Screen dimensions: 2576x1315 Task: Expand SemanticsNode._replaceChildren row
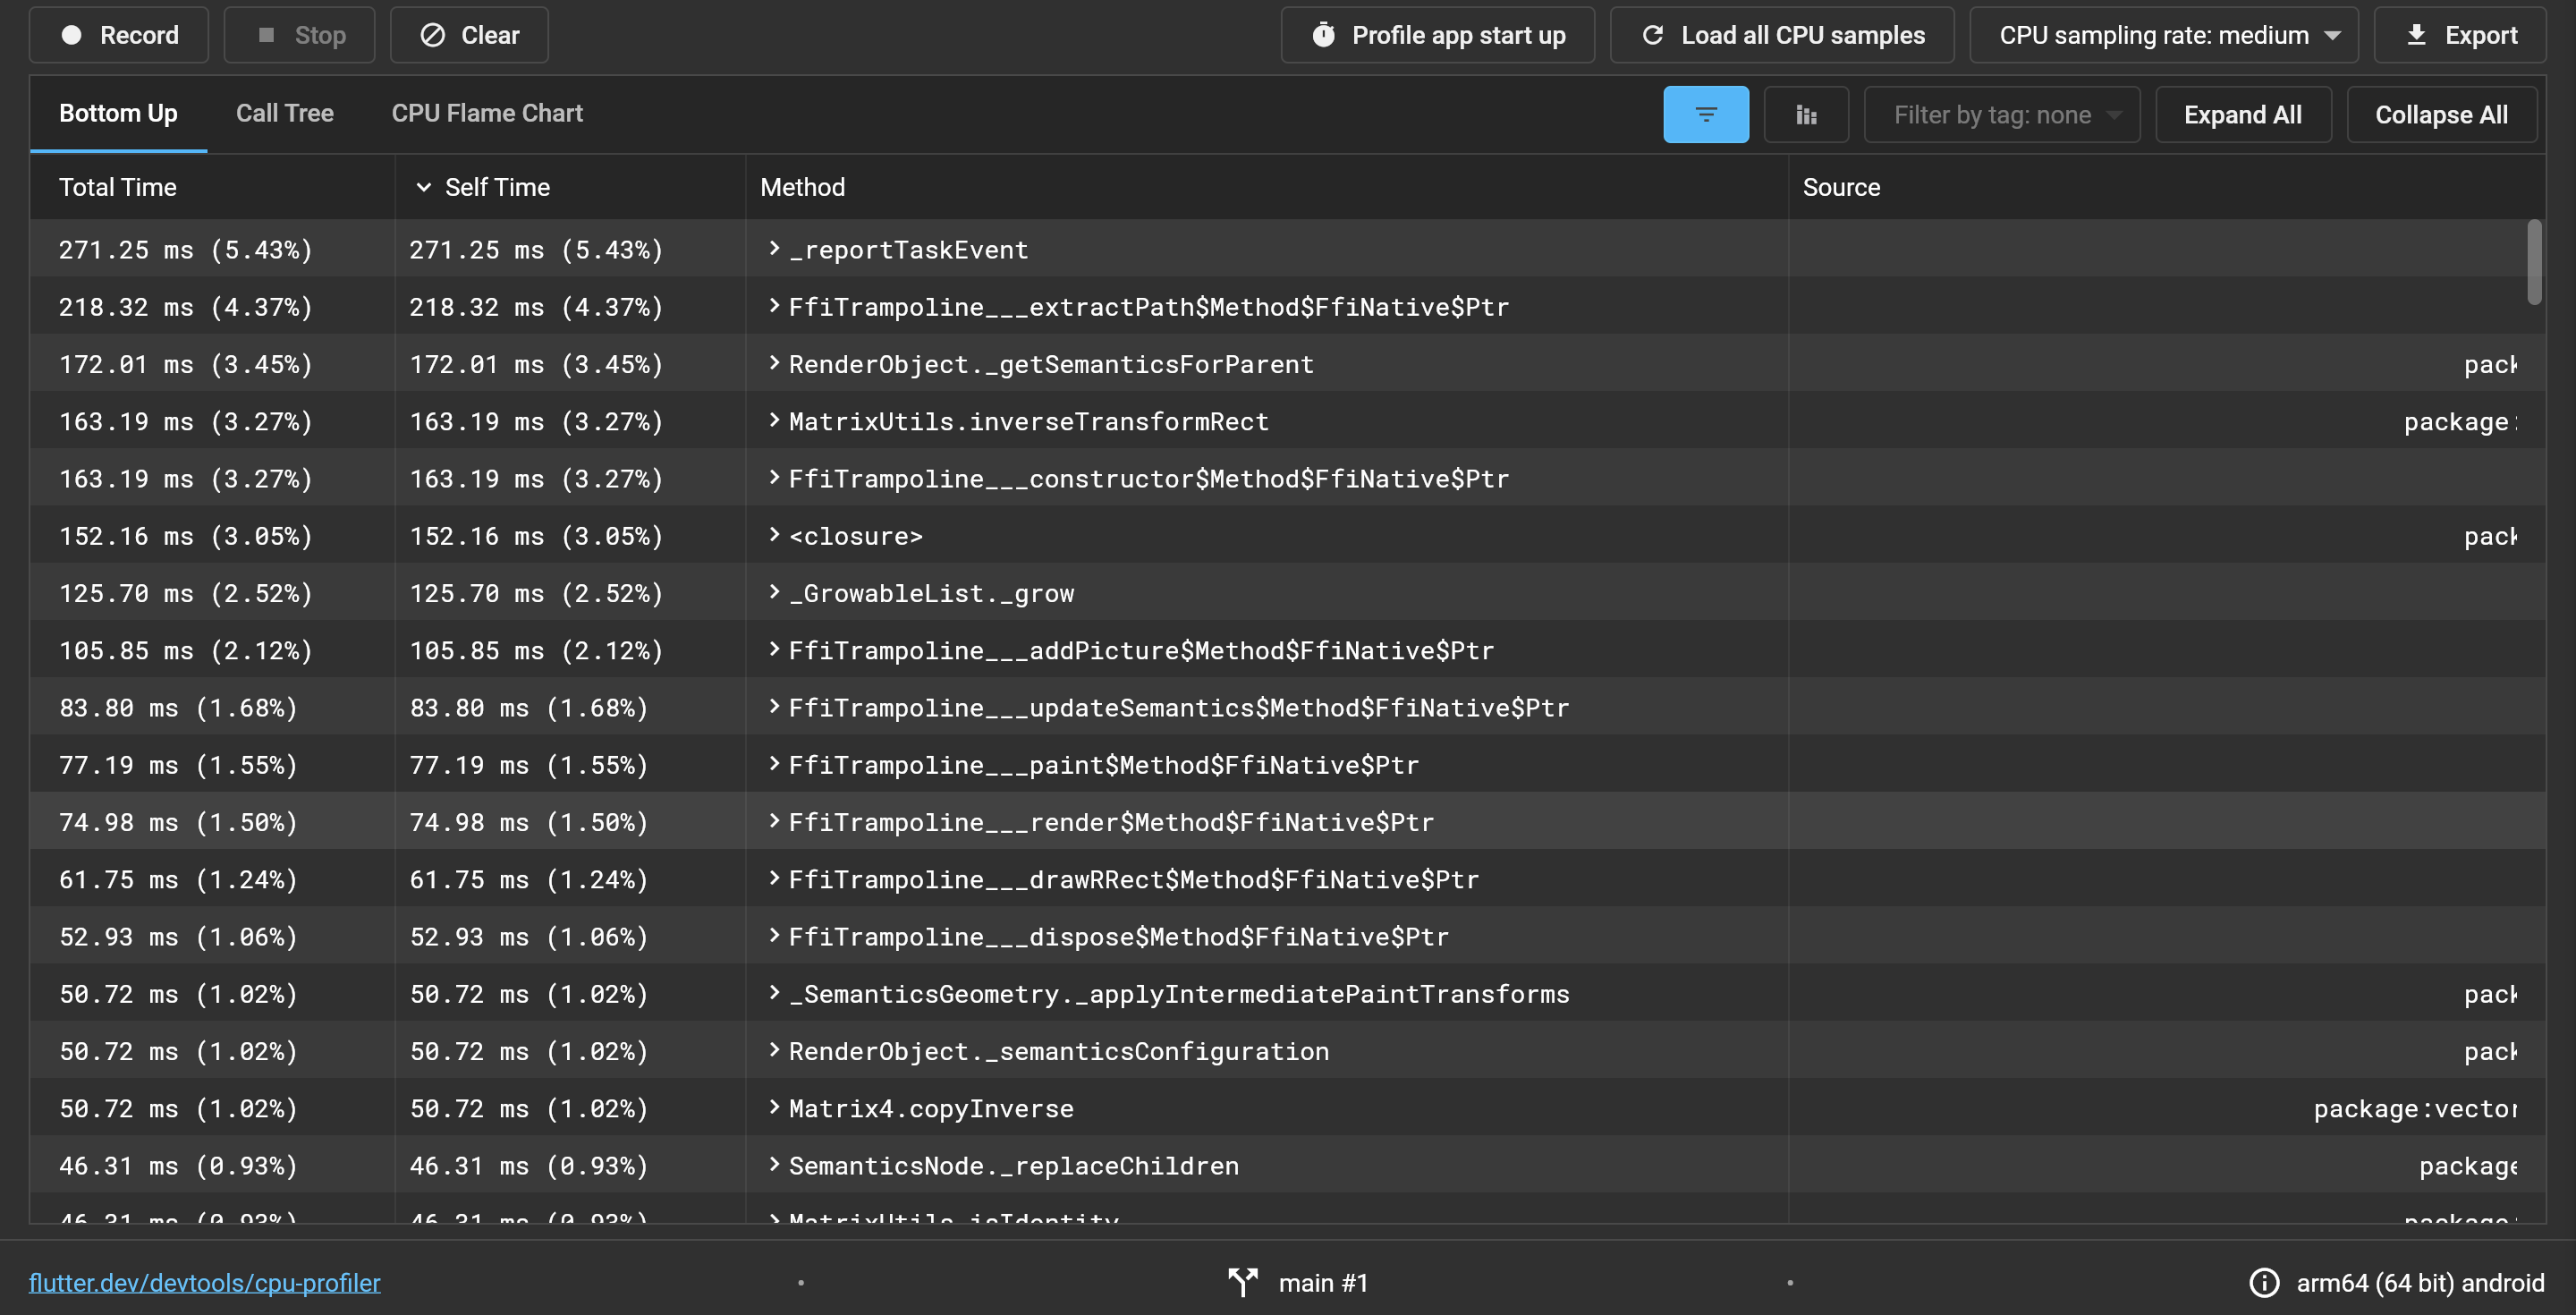click(x=774, y=1165)
